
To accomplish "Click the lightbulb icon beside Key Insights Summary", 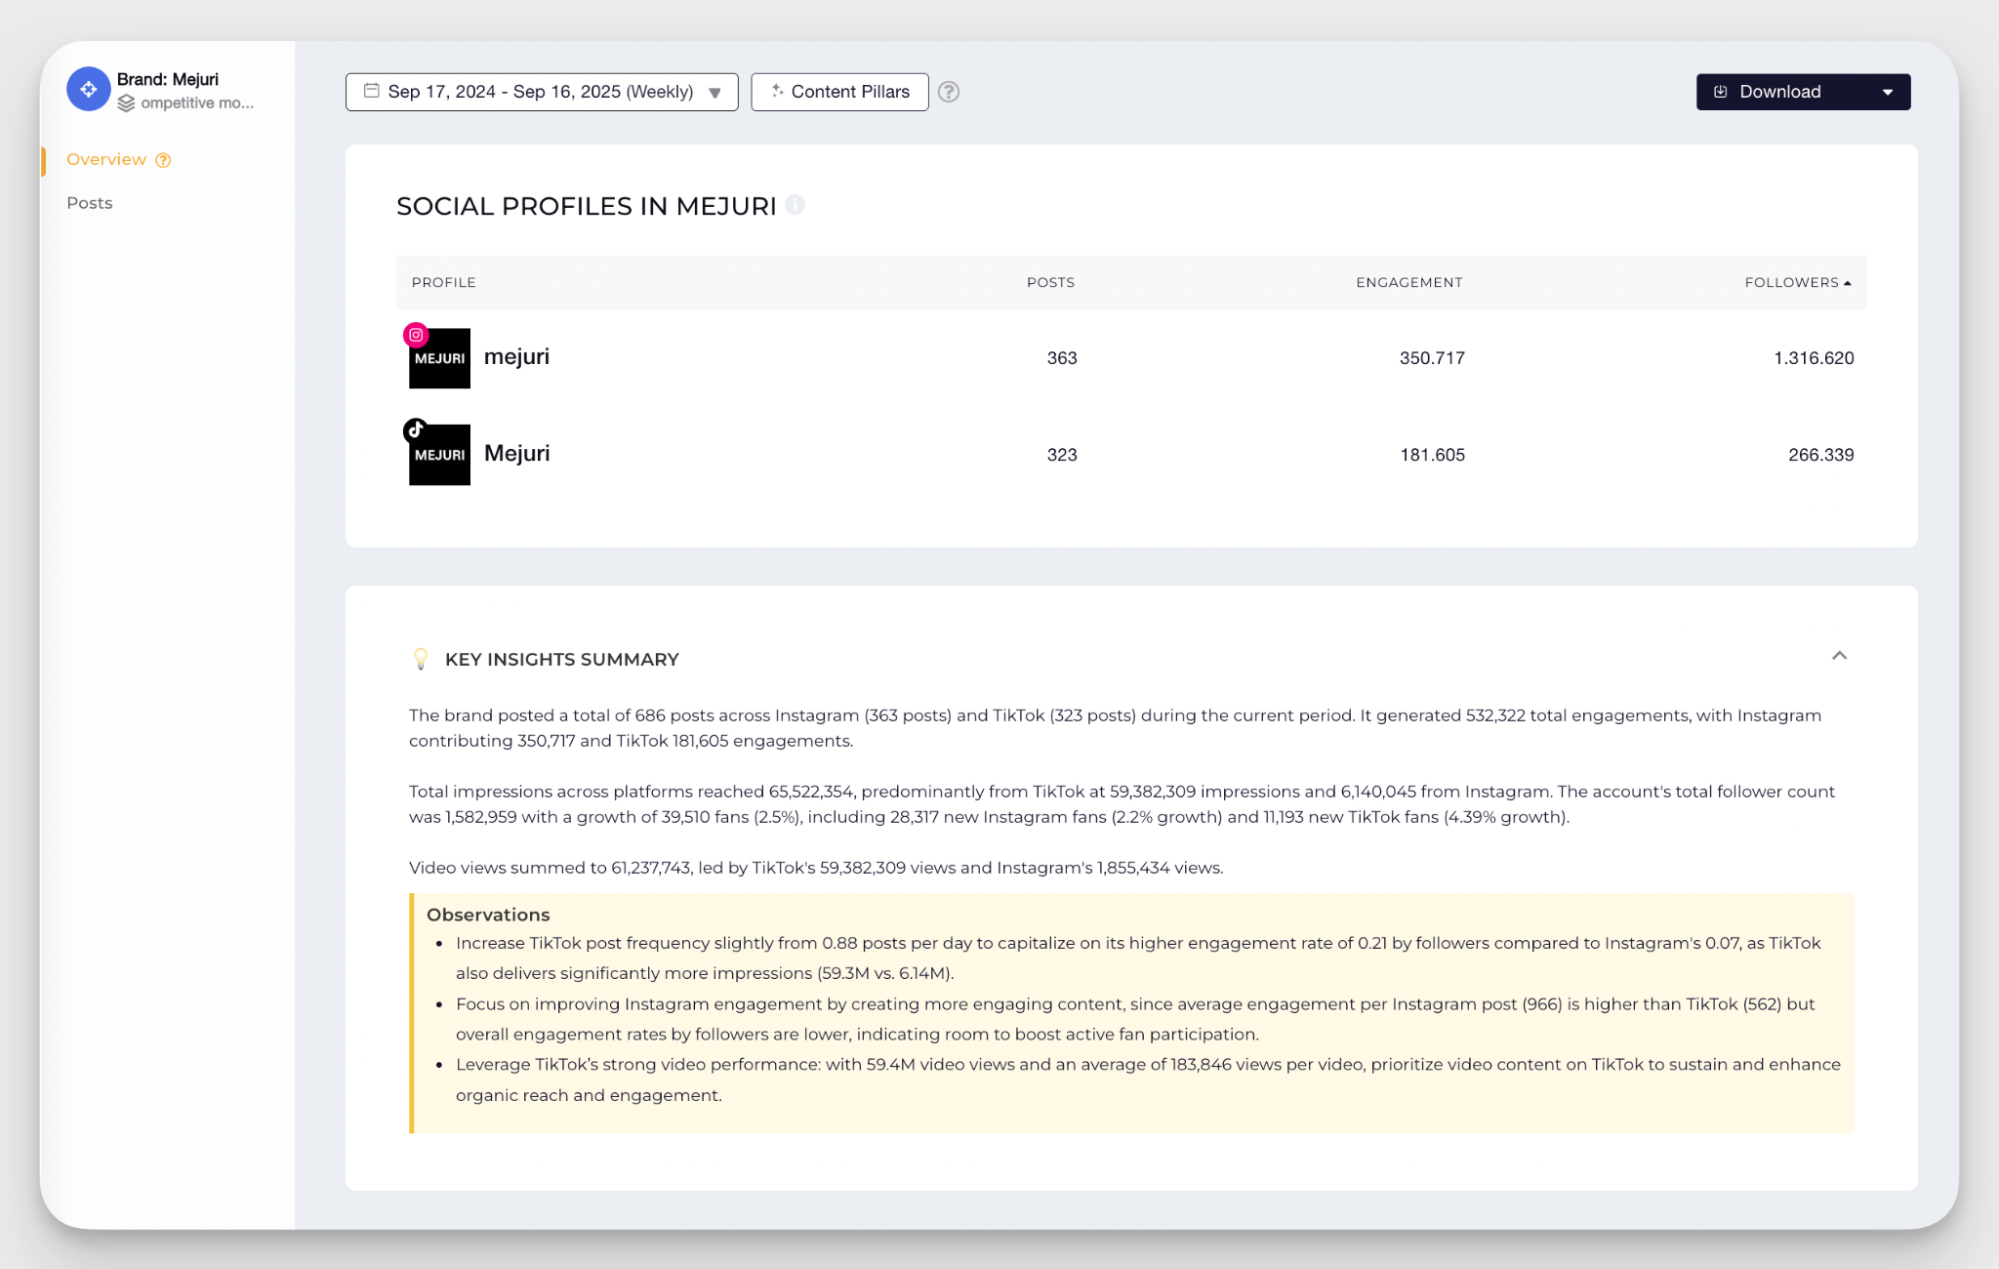I will 421,659.
